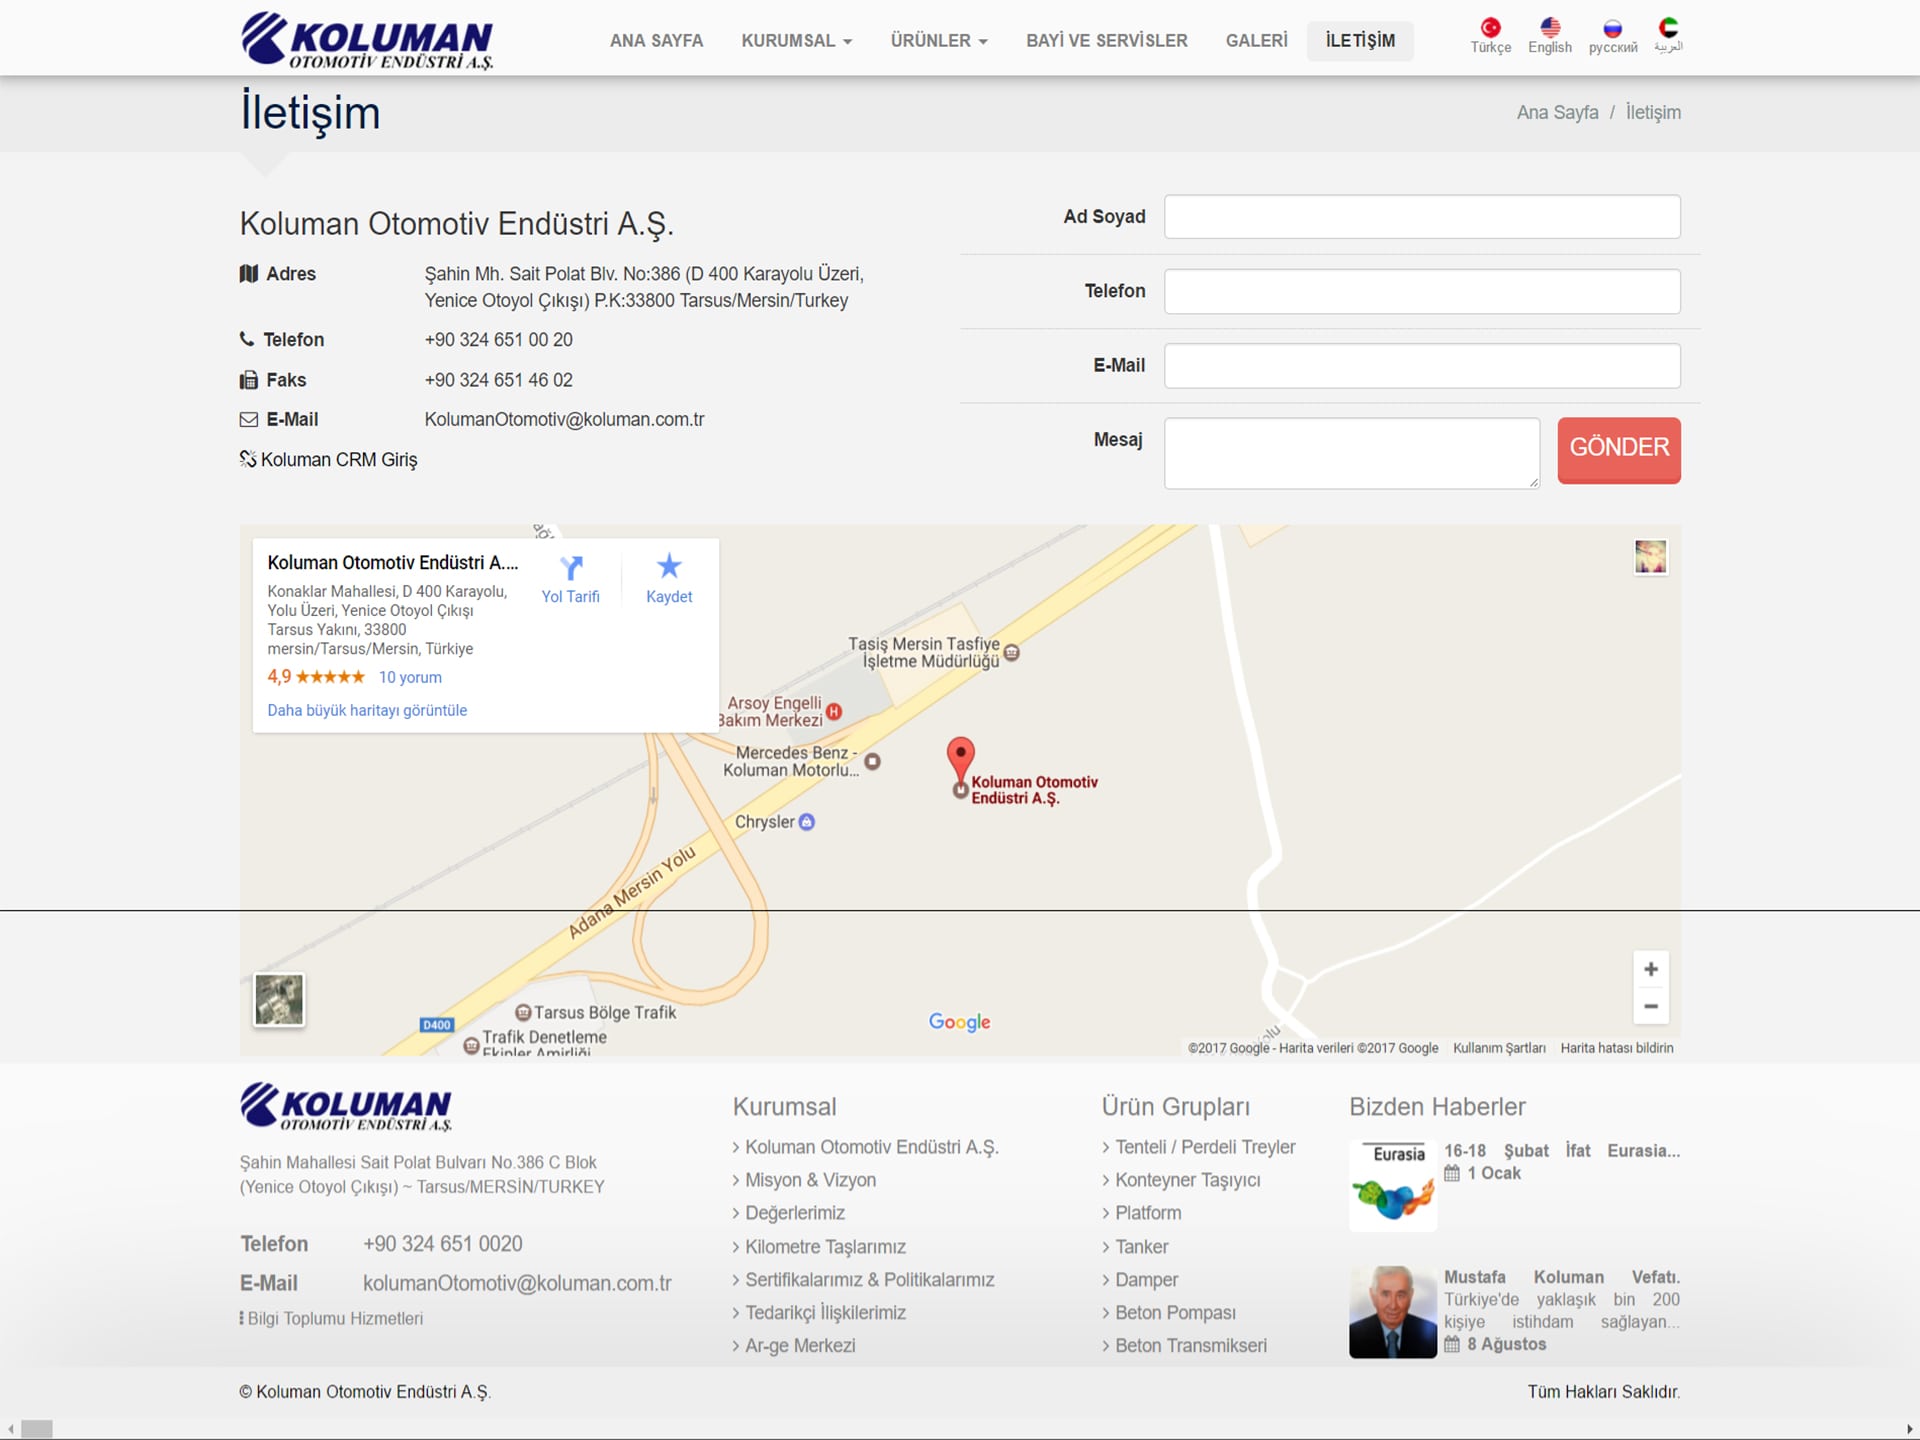1920x1440 pixels.
Task: Open the Mustafa Koluman portrait thumbnail
Action: [x=1393, y=1312]
